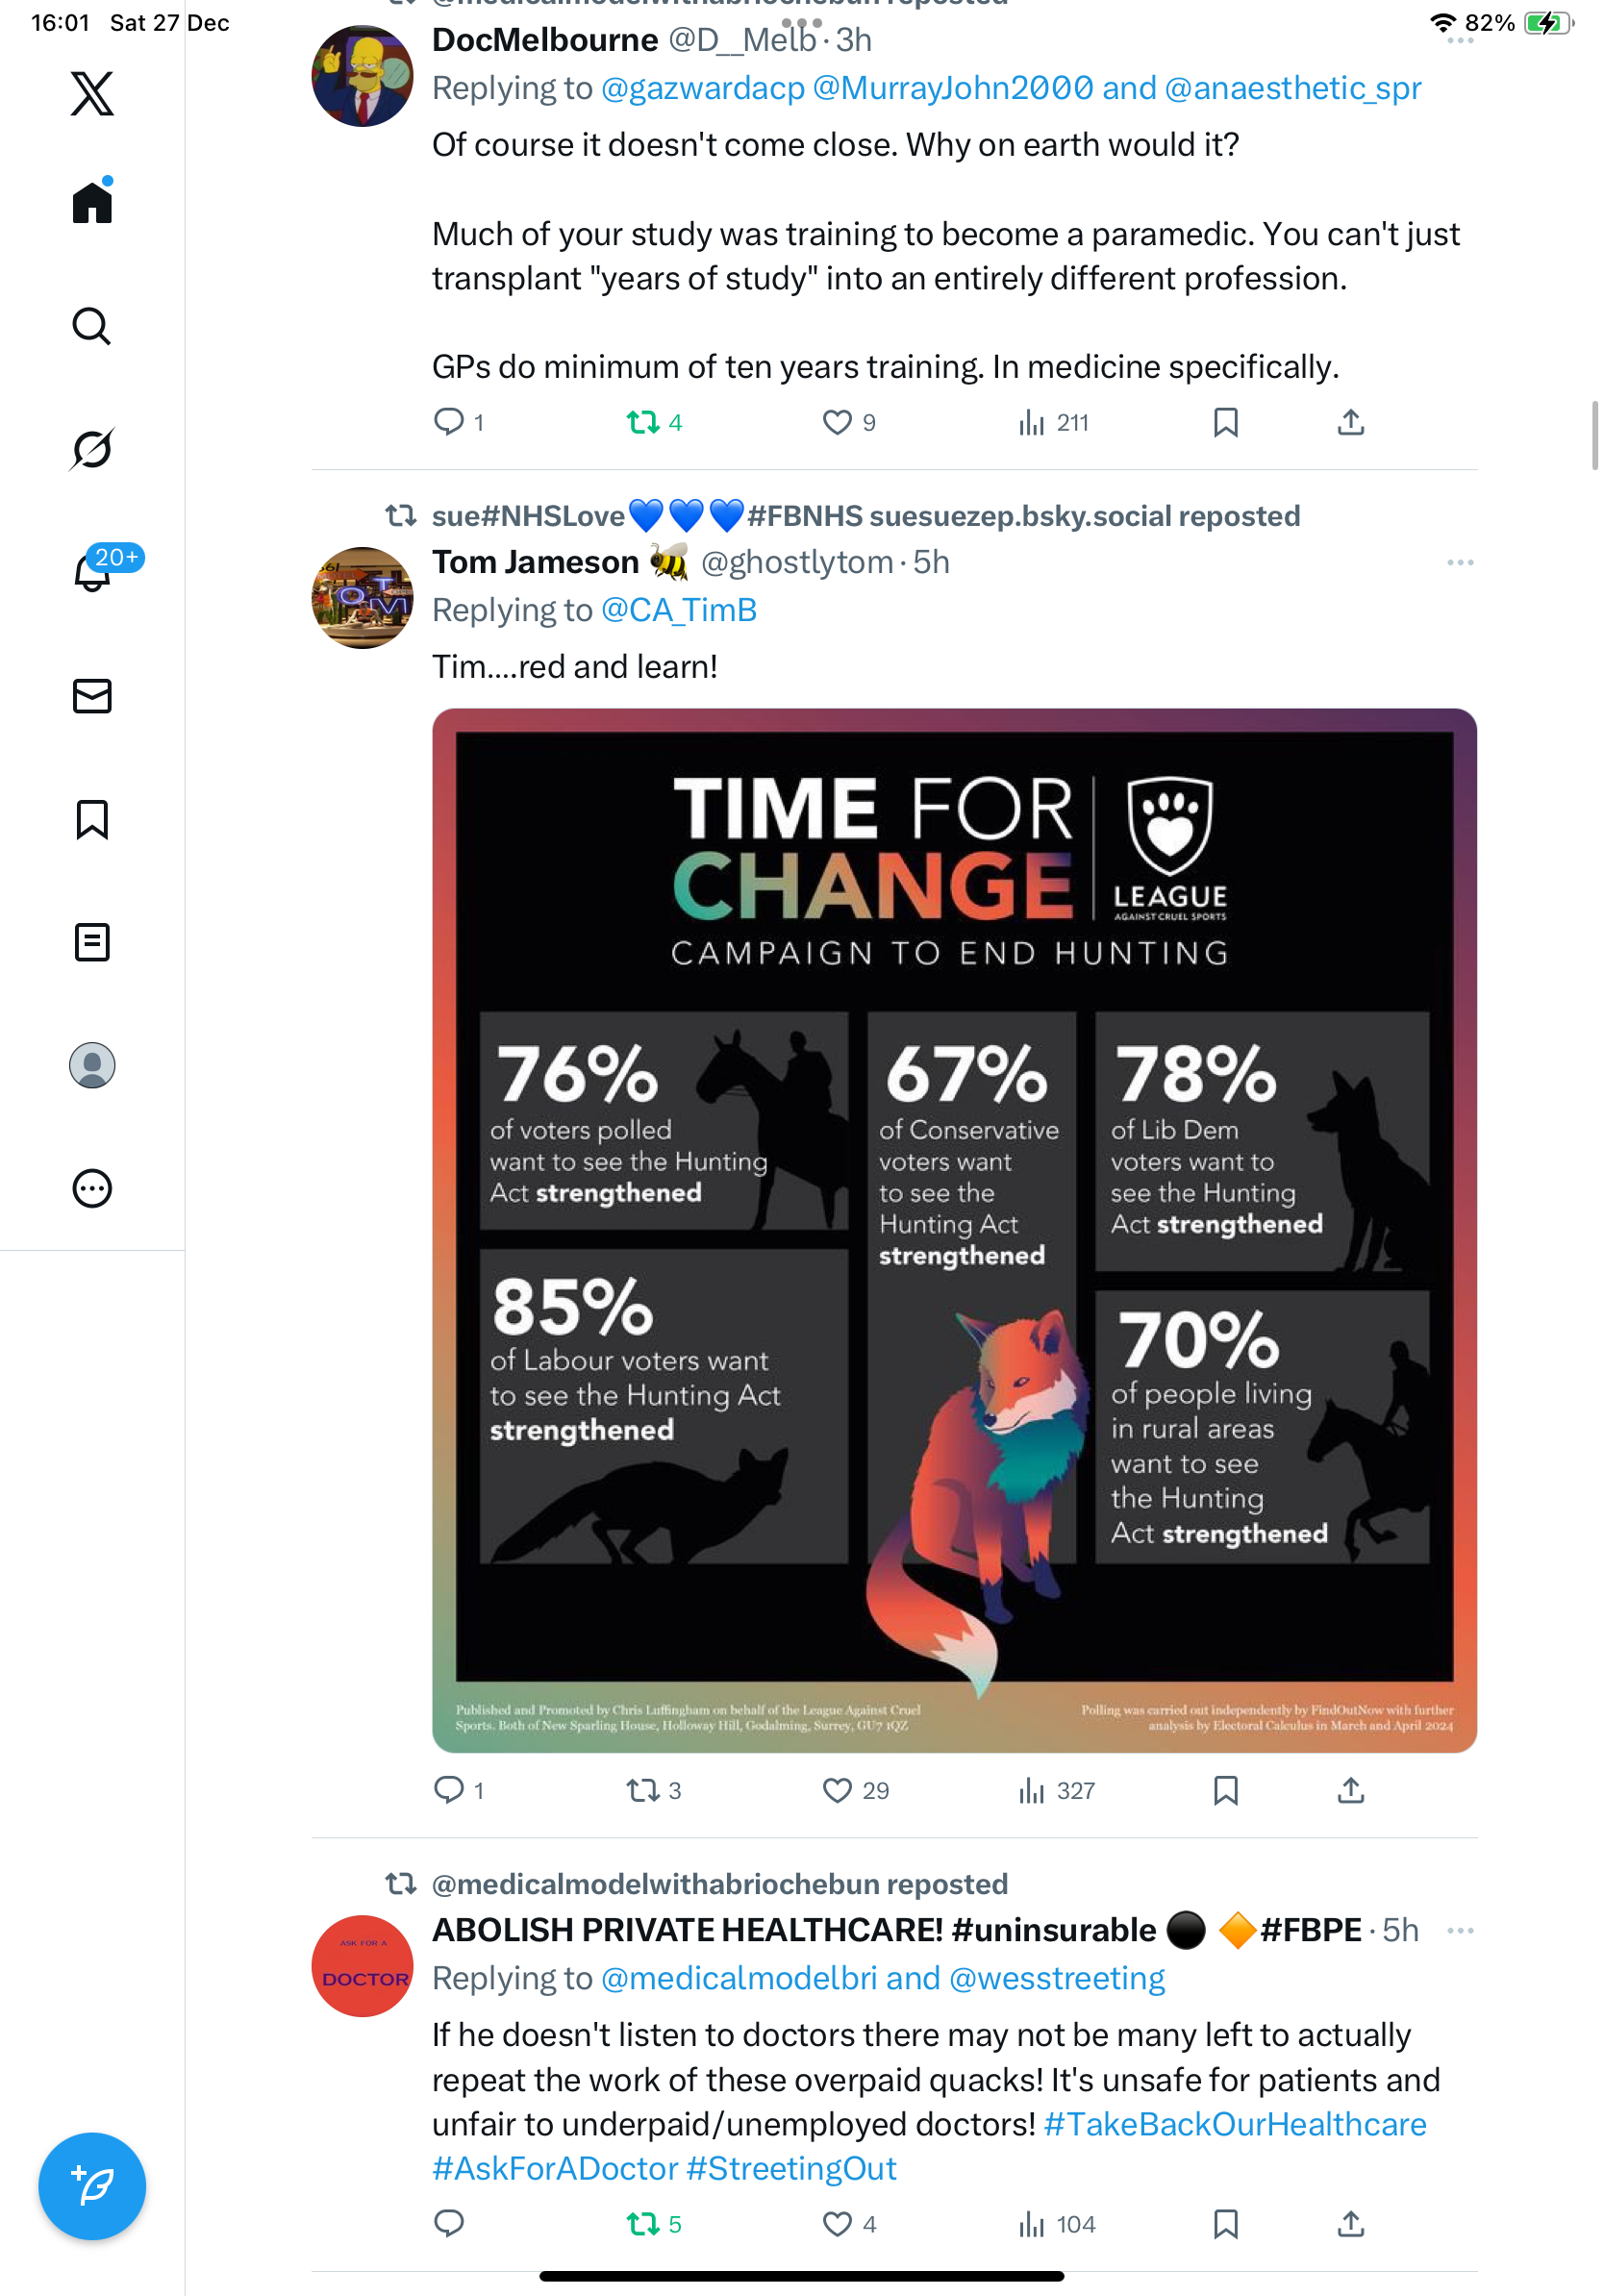Image resolution: width=1604 pixels, height=2296 pixels.
Task: Open the Time For Change infographic image
Action: pyautogui.click(x=954, y=1230)
